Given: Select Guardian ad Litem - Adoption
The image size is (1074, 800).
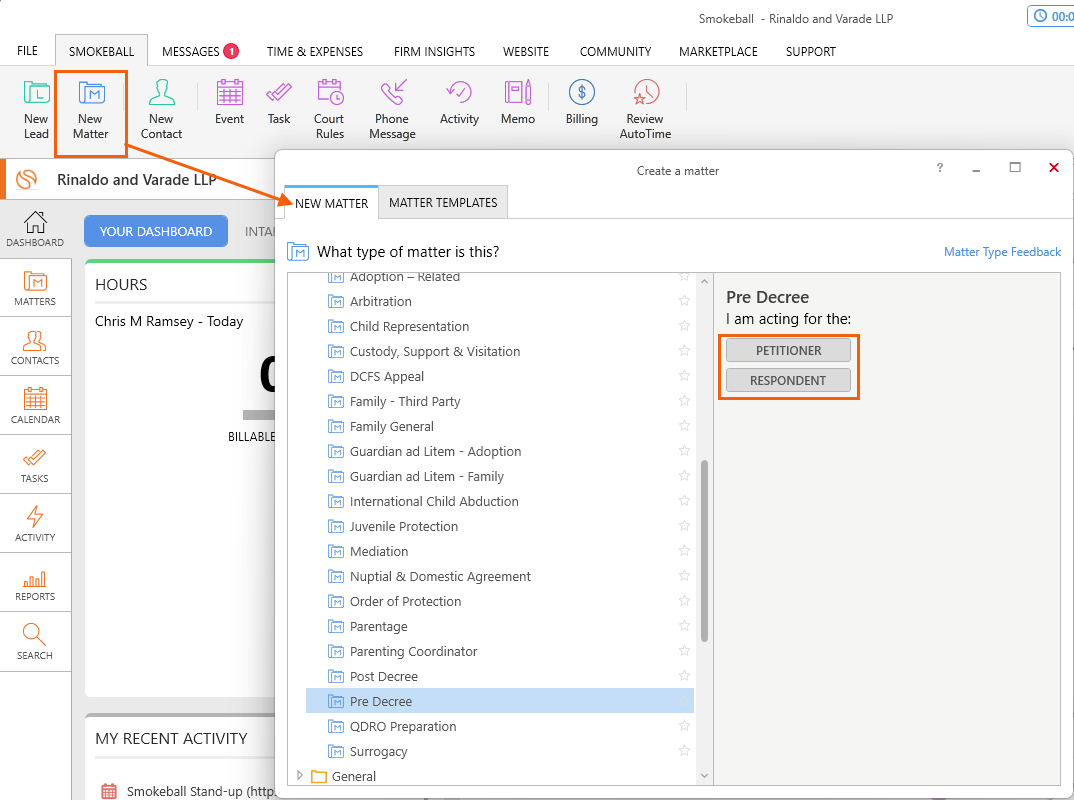Looking at the screenshot, I should pyautogui.click(x=499, y=451).
